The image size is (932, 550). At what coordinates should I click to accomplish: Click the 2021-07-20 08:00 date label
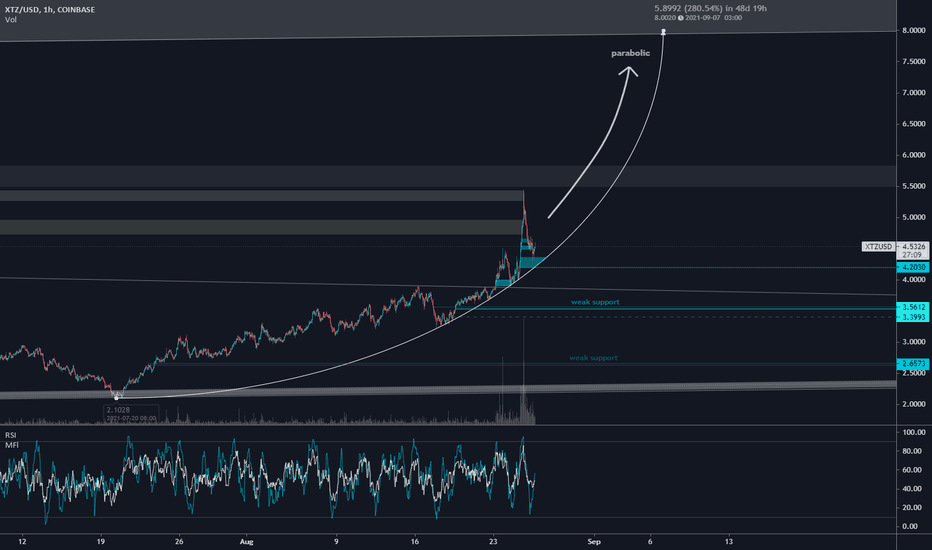pos(131,419)
